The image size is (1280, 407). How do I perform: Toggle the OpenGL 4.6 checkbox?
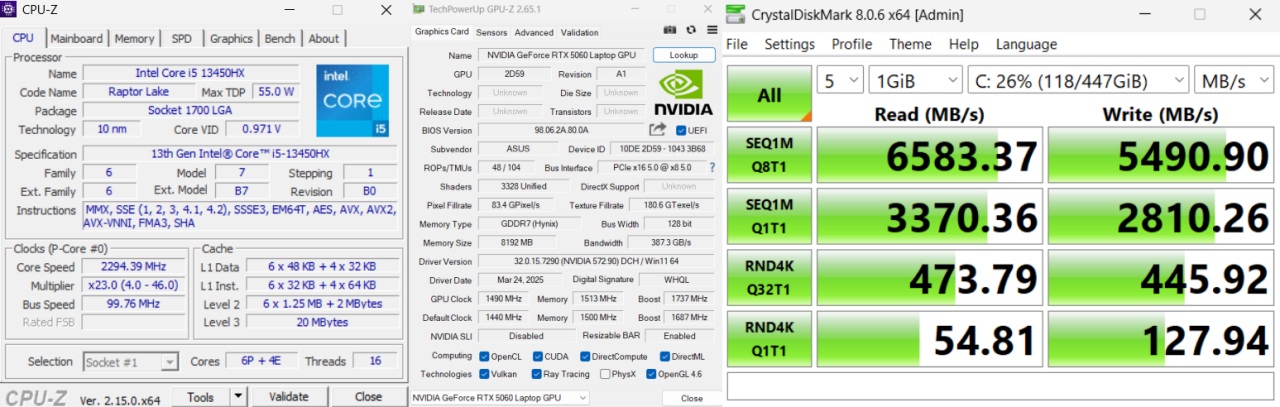(x=652, y=374)
